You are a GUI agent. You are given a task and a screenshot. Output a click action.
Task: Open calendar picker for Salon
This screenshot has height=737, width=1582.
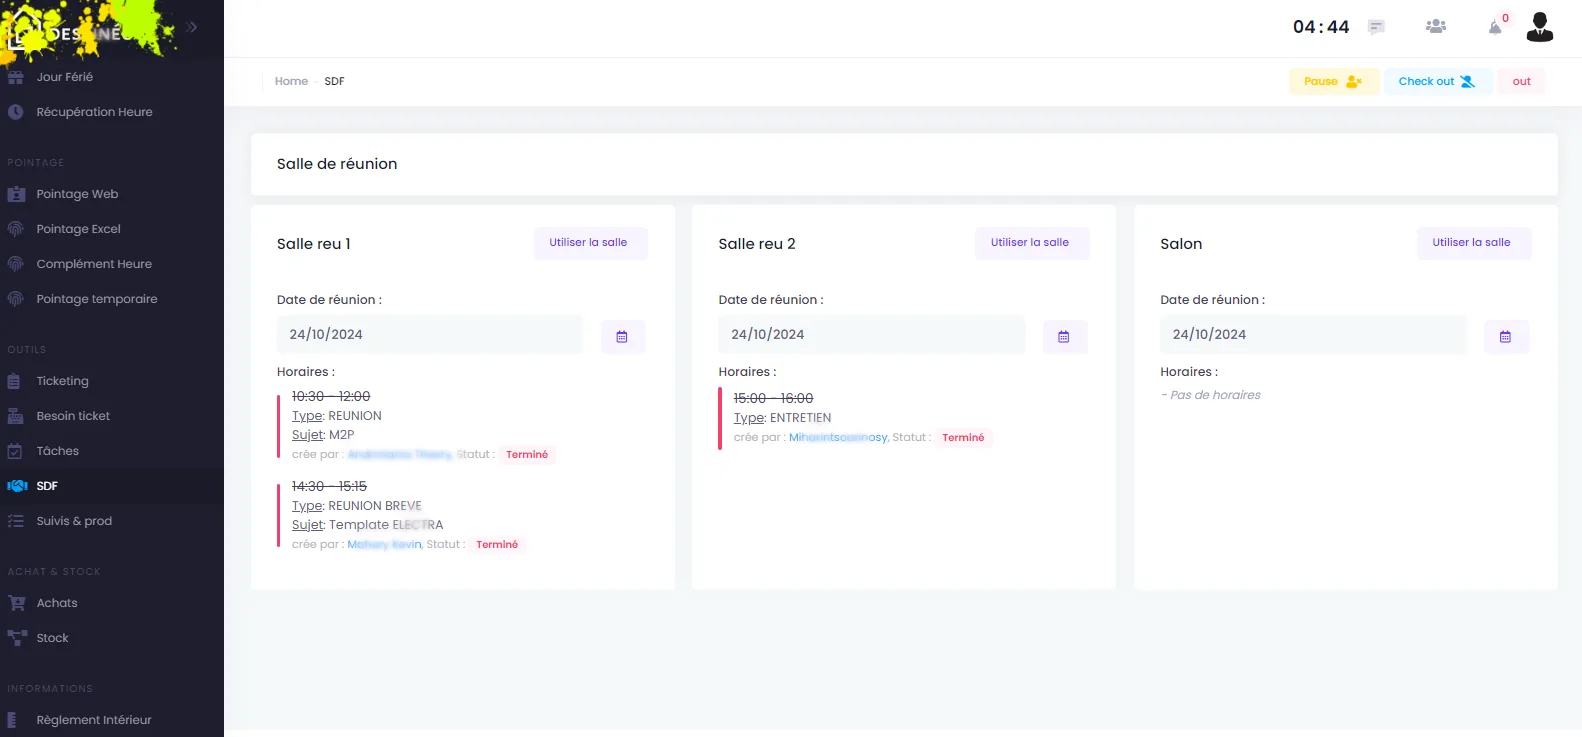[x=1505, y=337]
